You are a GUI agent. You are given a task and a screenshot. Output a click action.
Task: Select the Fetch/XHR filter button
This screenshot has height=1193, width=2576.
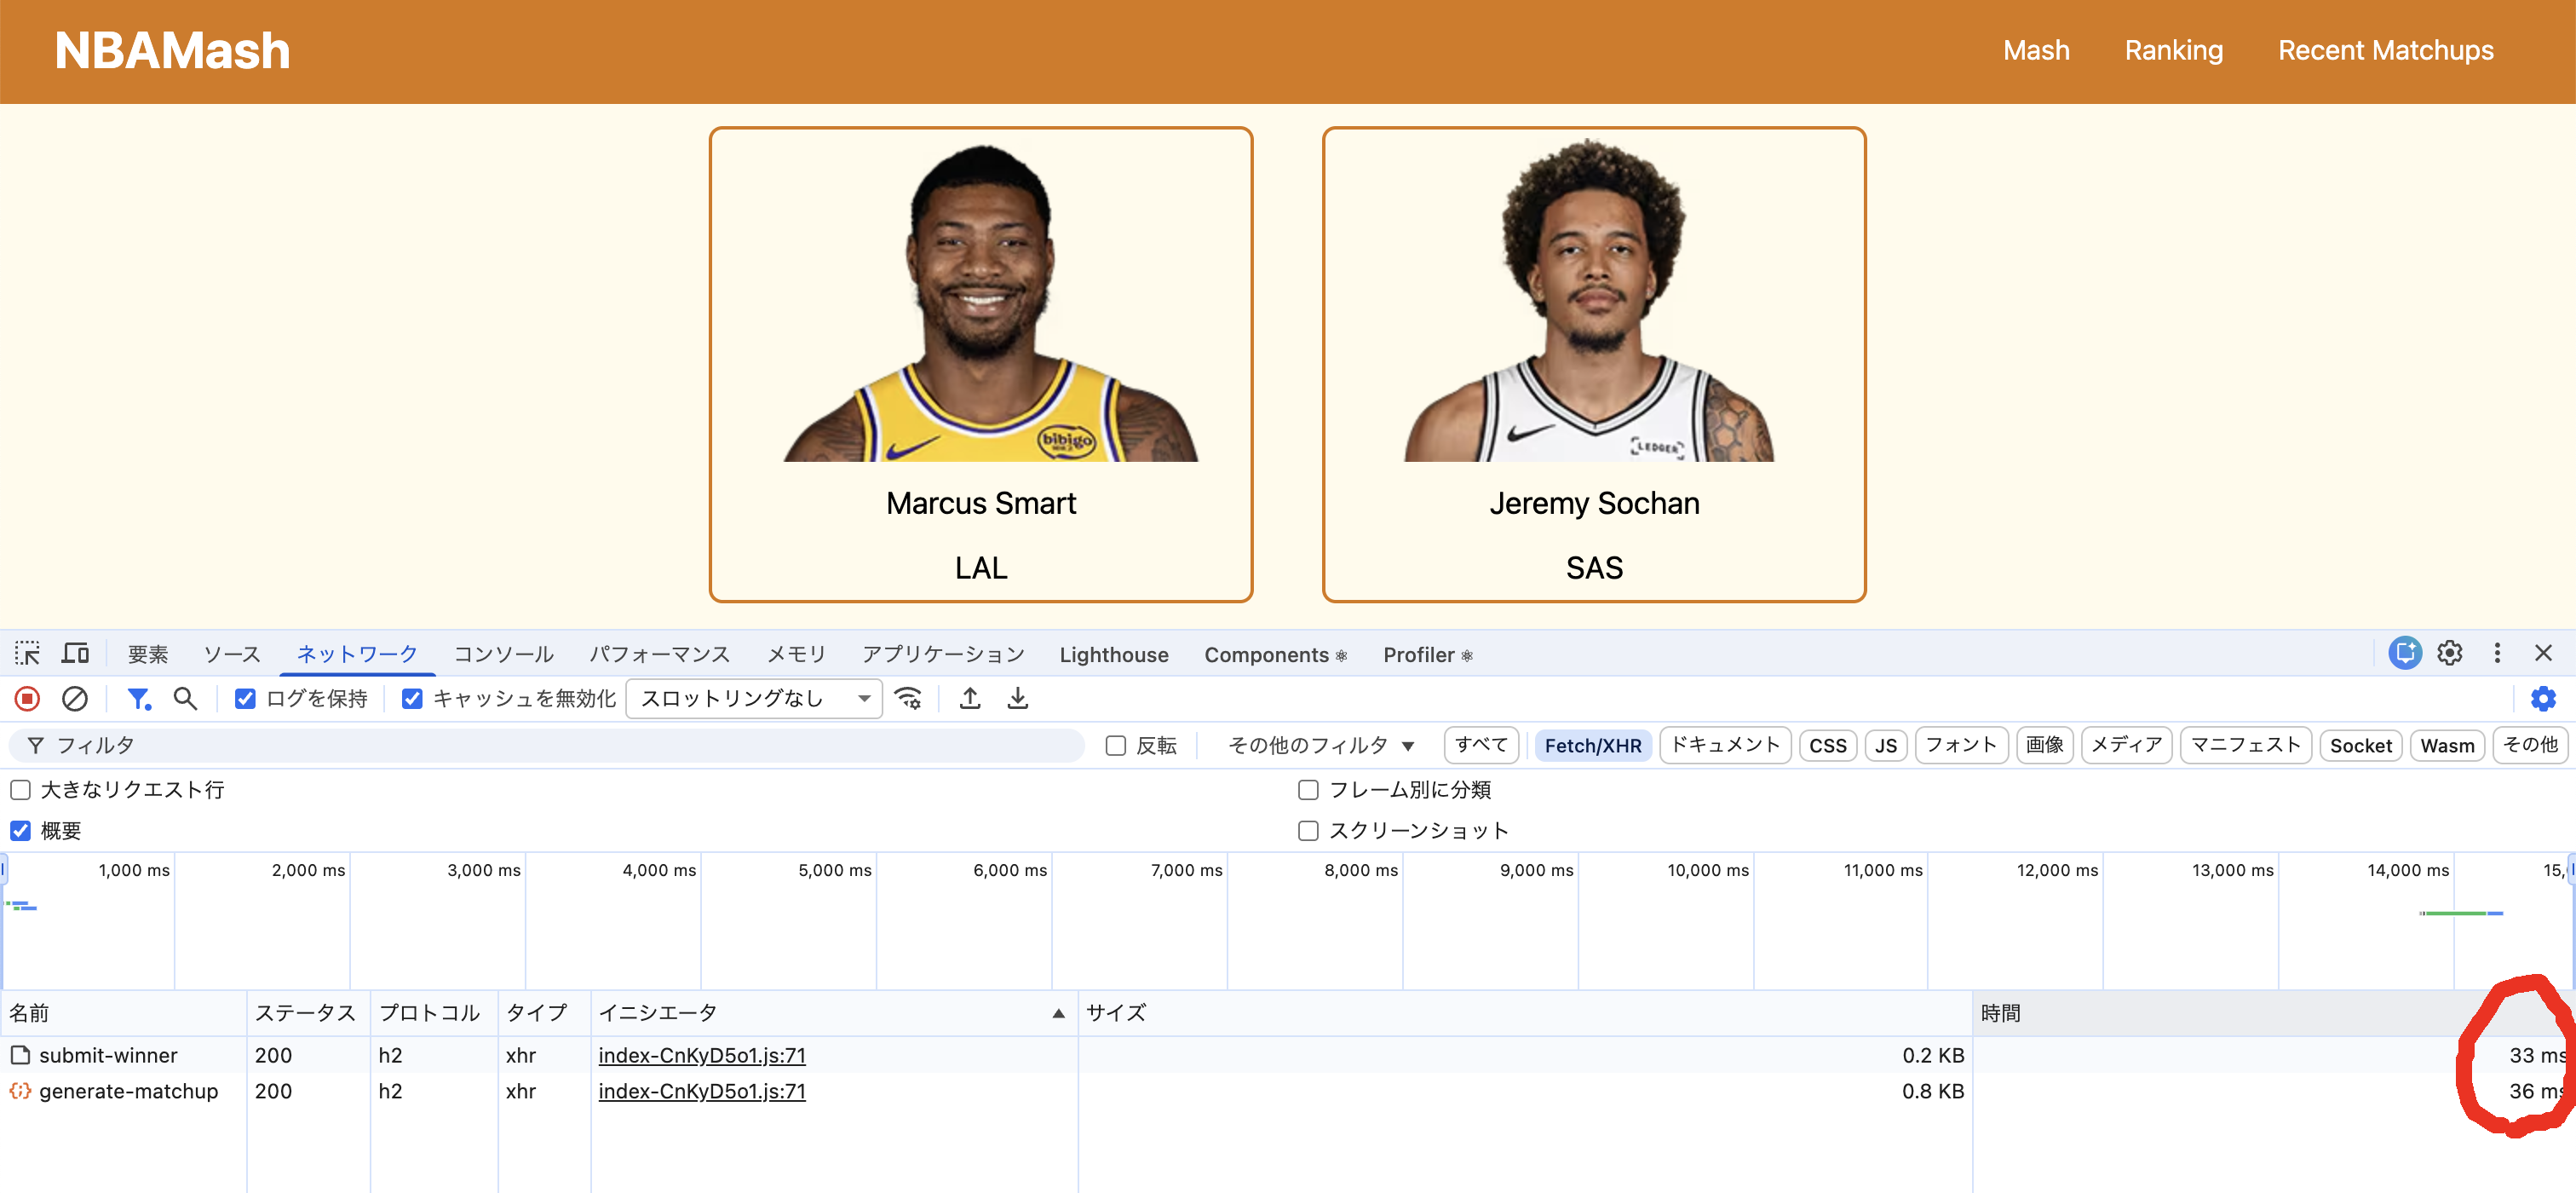pos(1592,746)
